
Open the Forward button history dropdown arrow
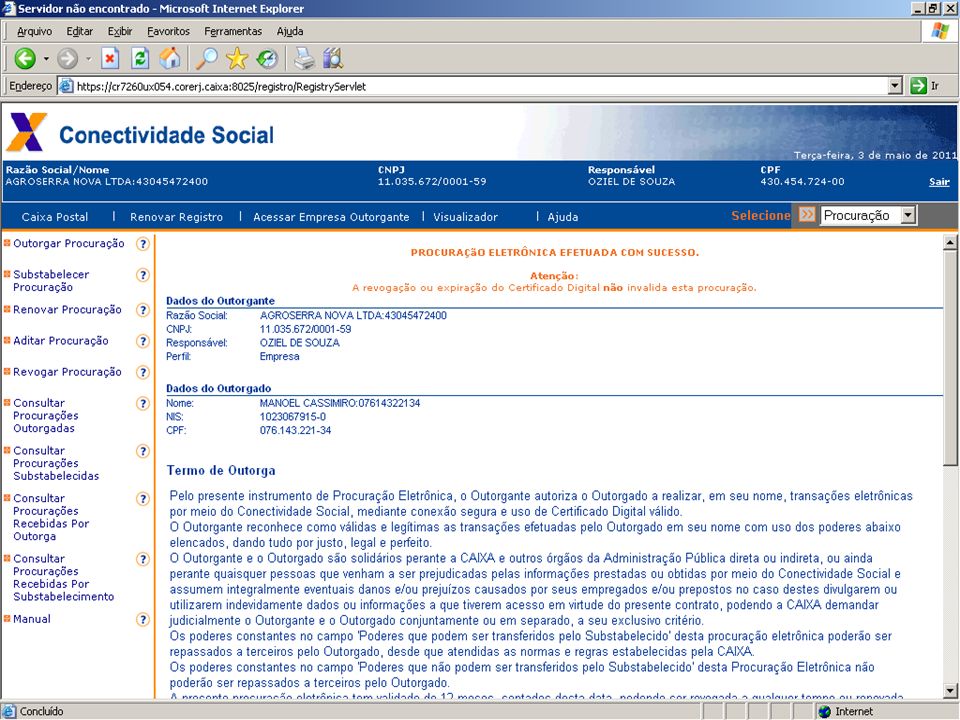click(x=88, y=59)
